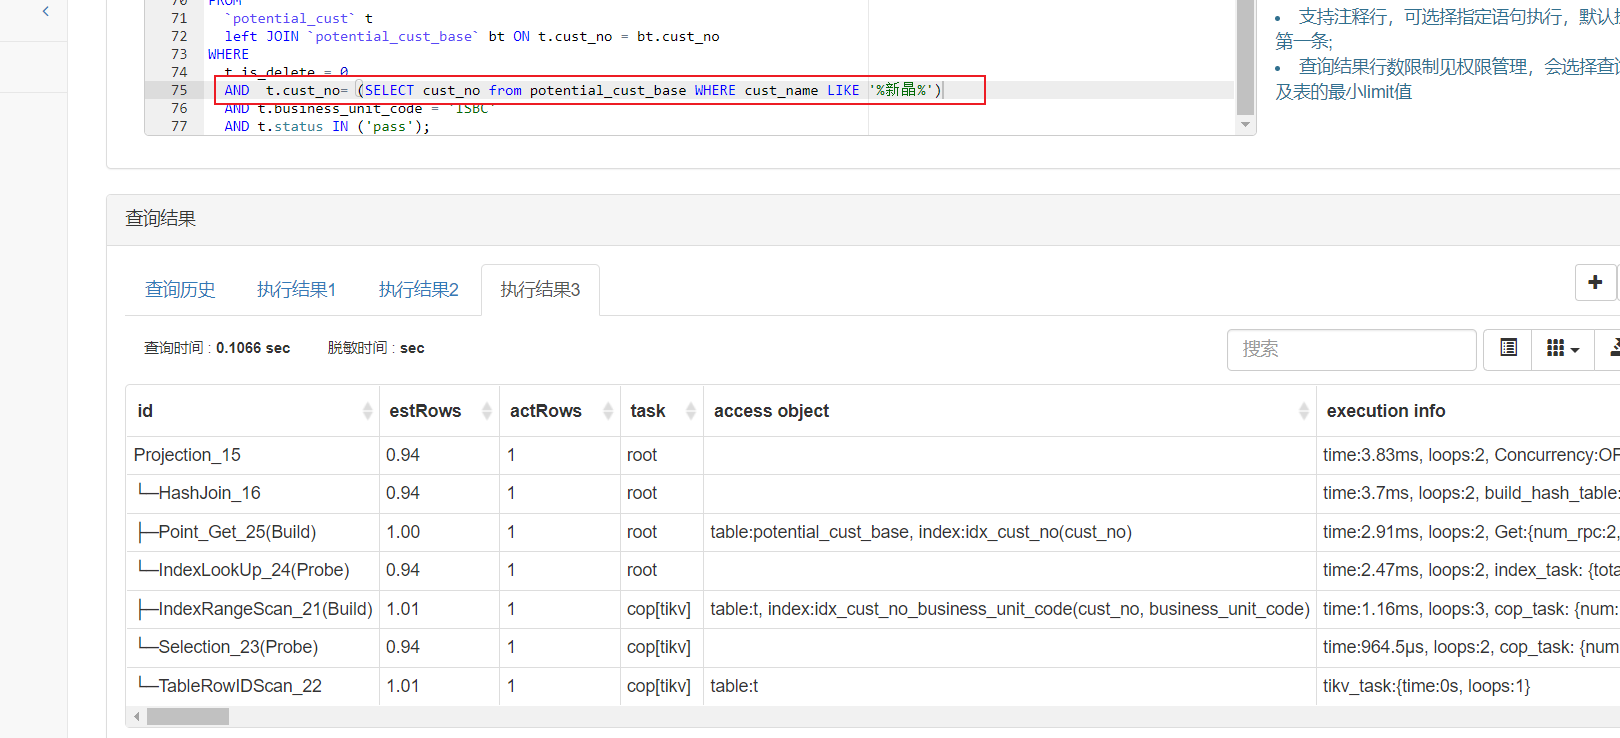
Task: Switch to the 查询历史 tab
Action: (x=180, y=290)
